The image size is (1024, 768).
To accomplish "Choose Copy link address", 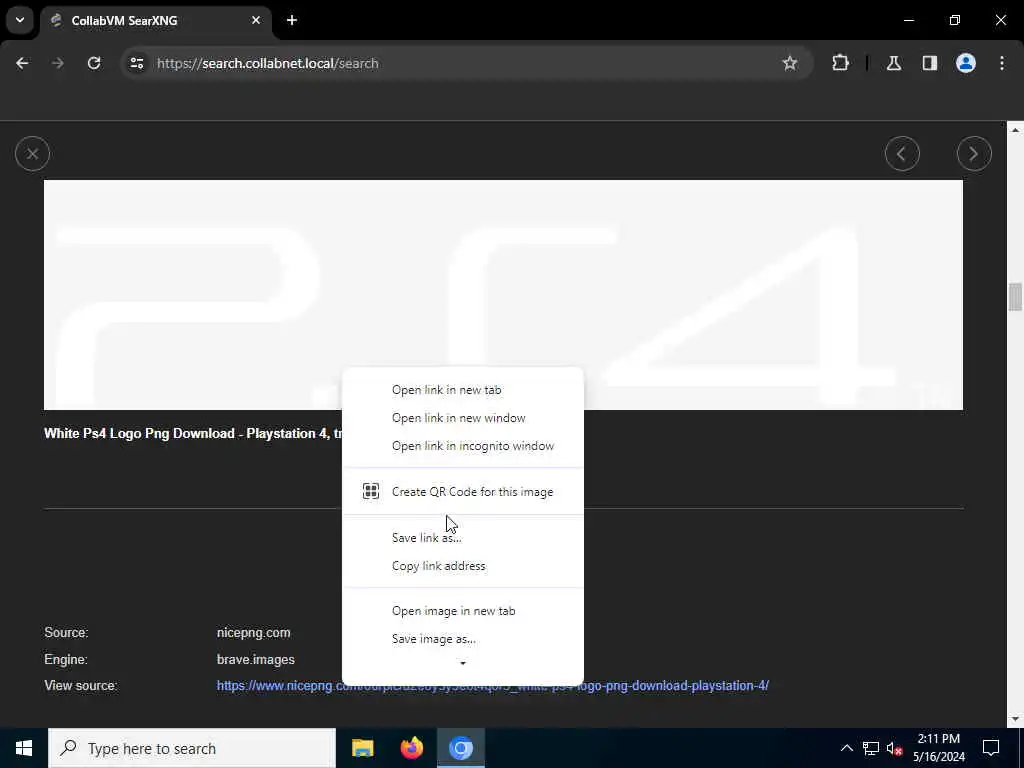I will [x=462, y=566].
